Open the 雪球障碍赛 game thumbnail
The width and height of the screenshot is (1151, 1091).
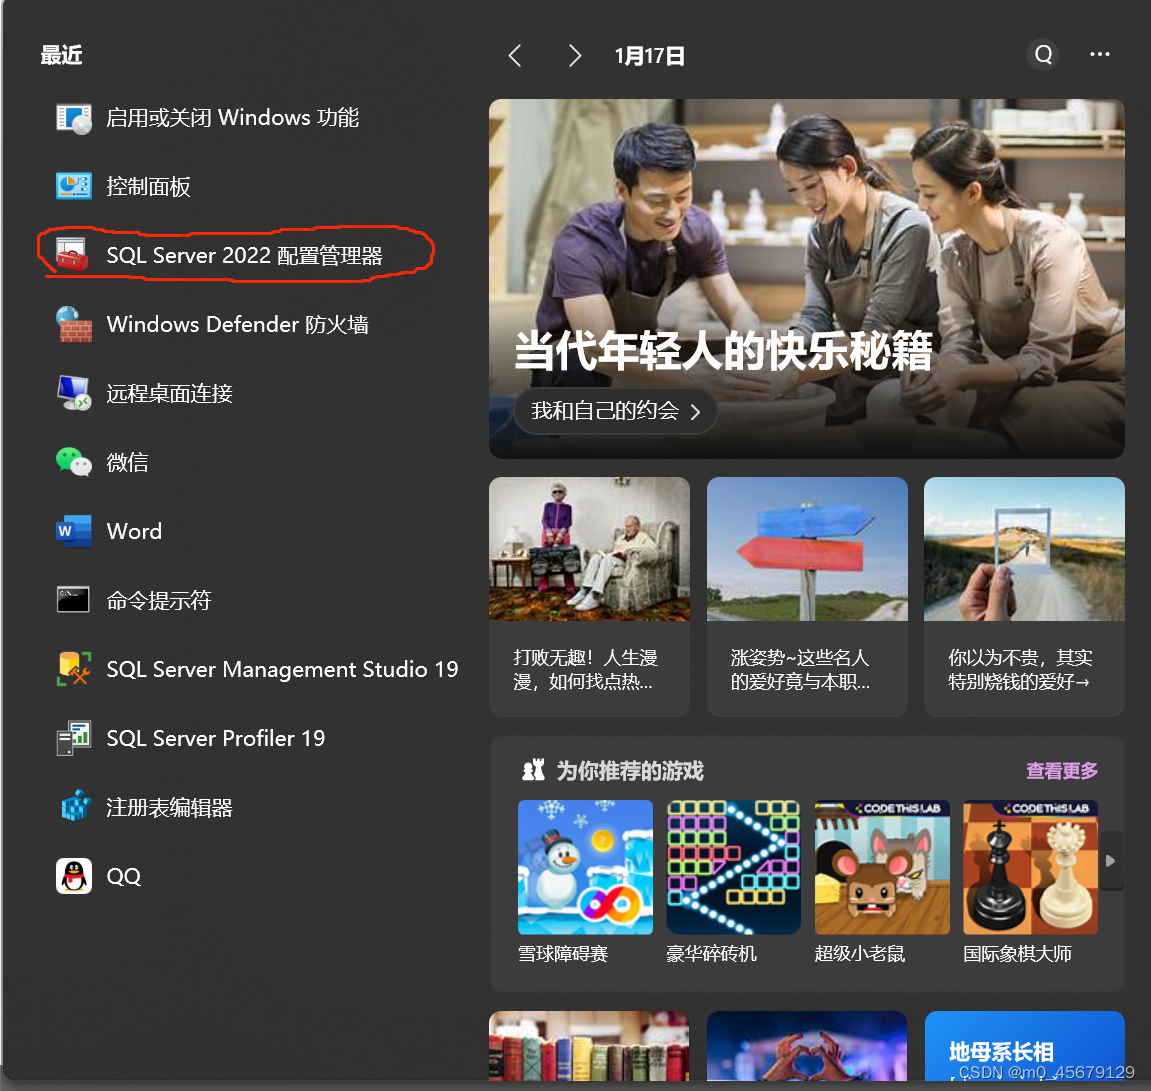click(x=585, y=866)
